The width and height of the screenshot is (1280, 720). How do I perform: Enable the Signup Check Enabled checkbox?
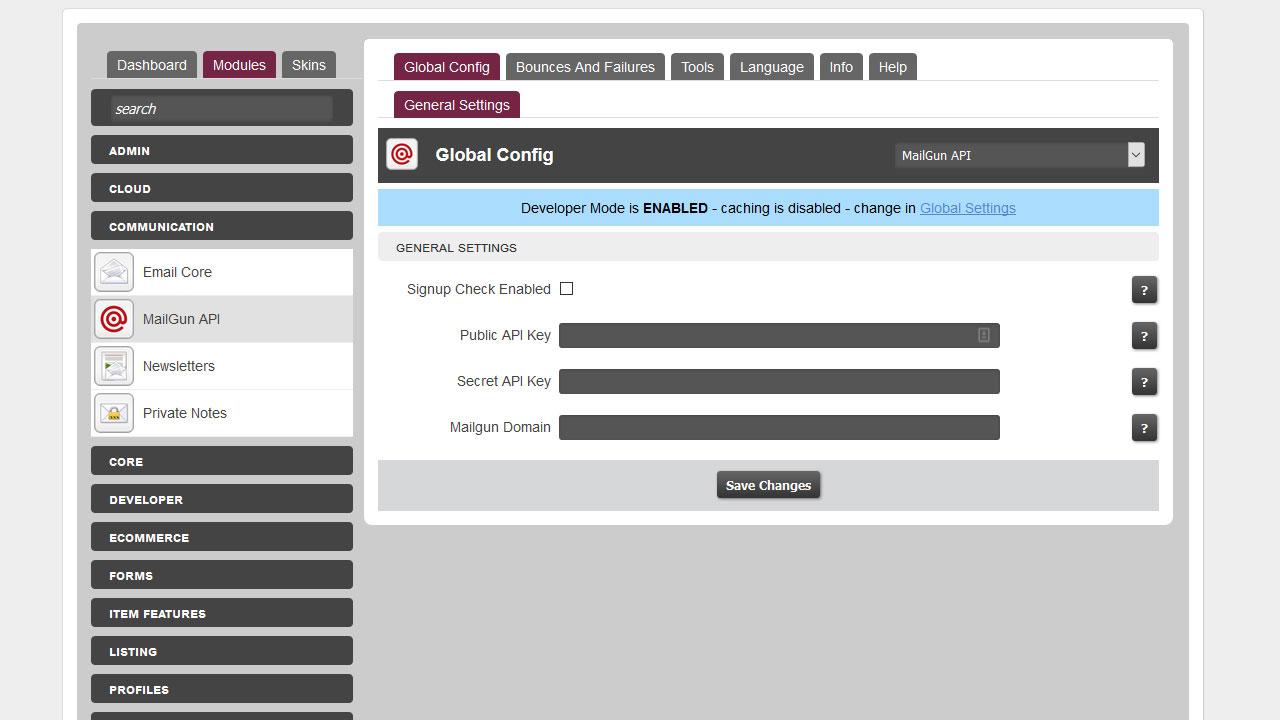[566, 289]
